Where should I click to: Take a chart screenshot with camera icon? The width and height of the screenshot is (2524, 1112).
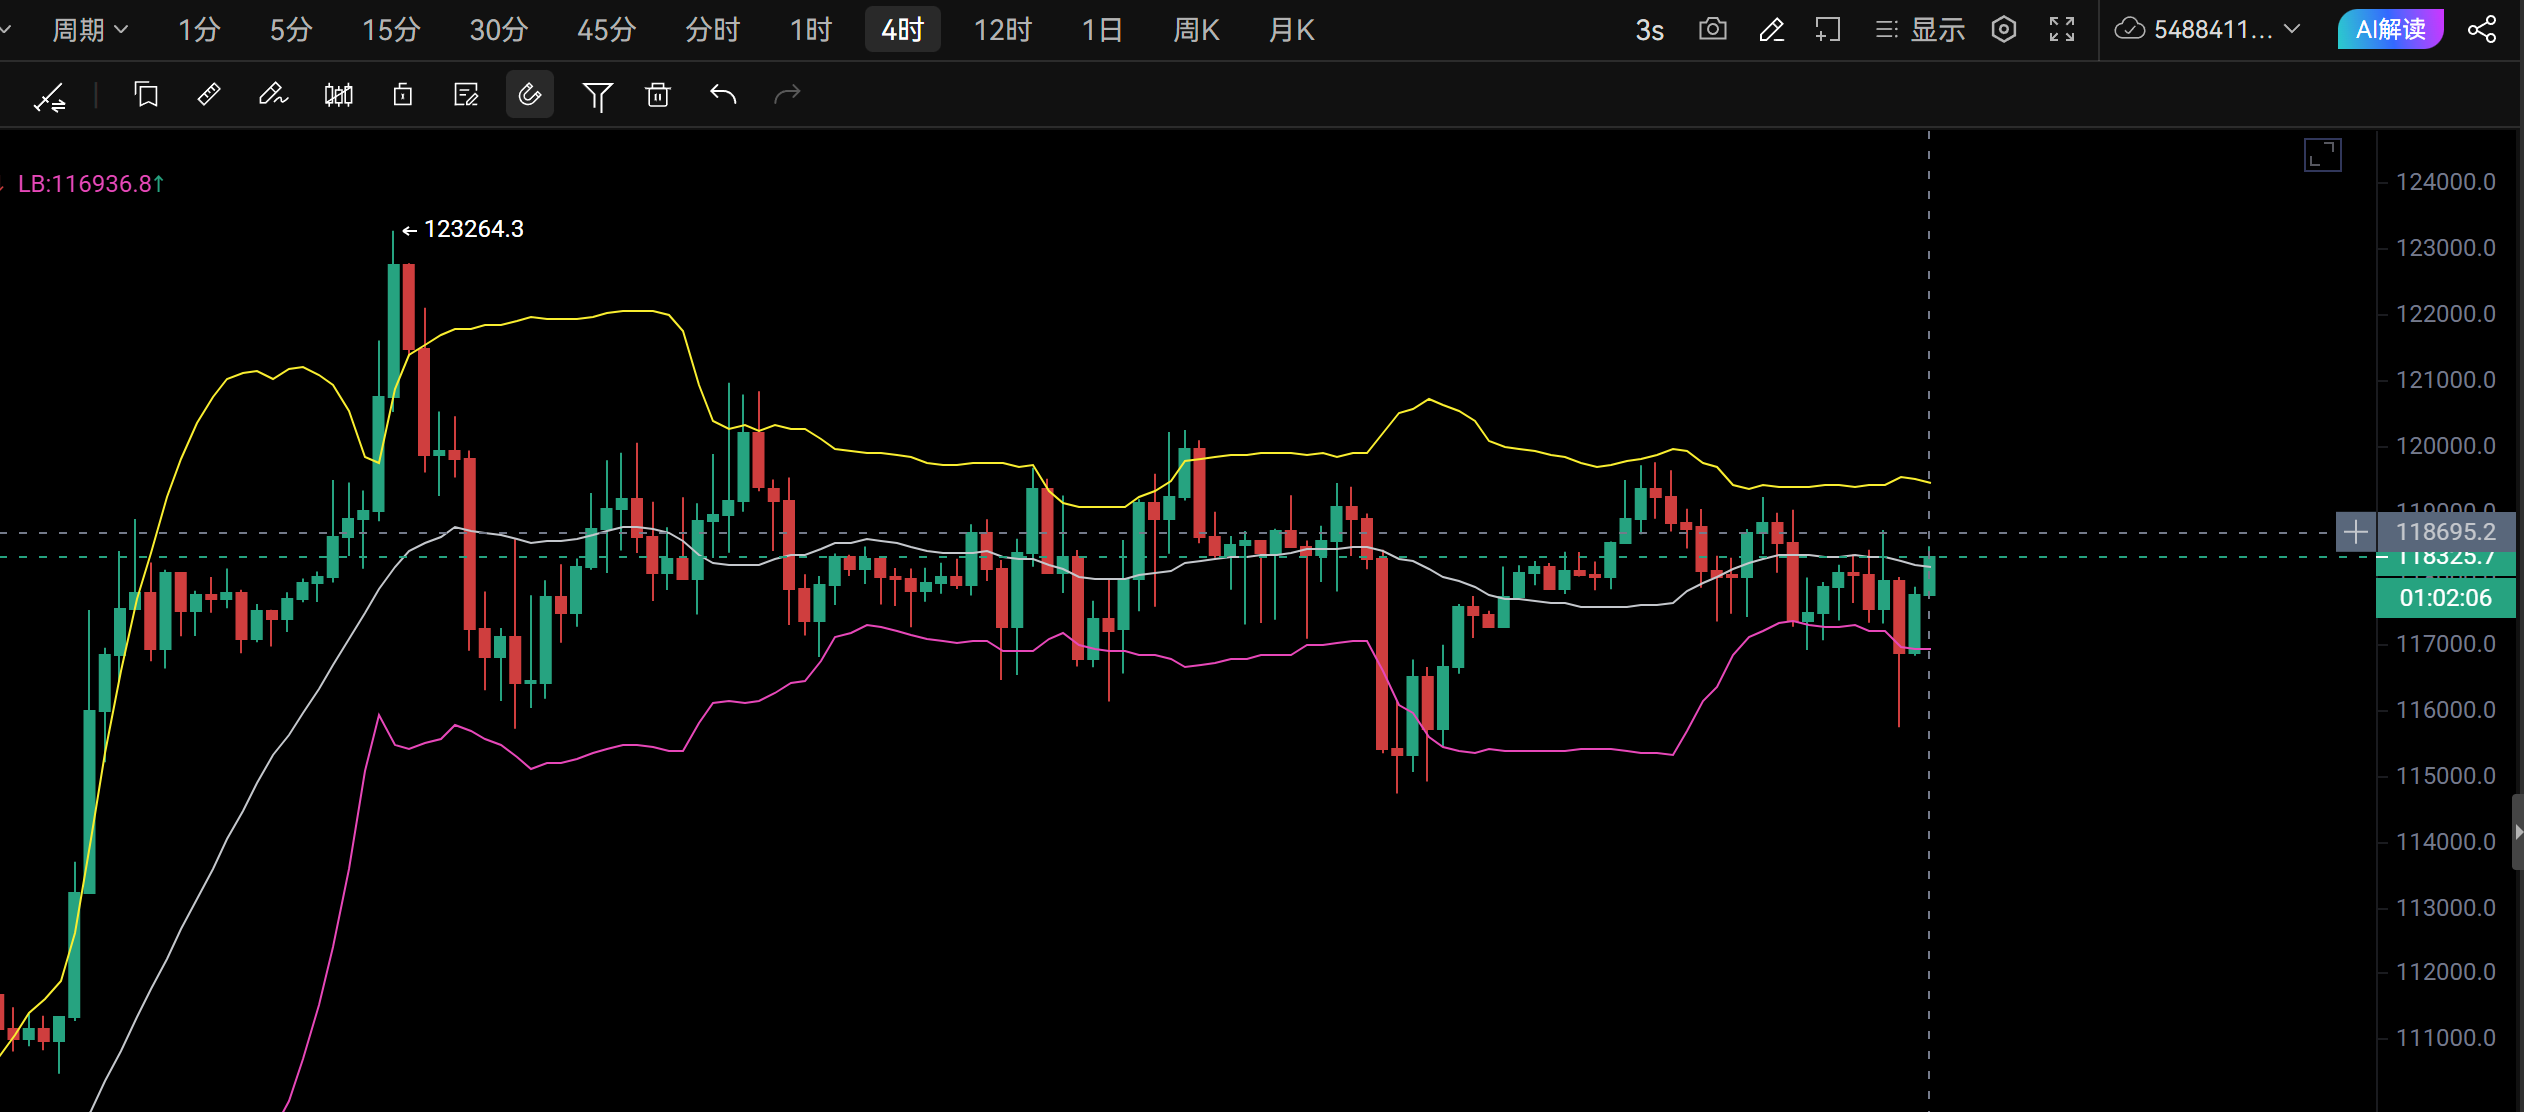point(1713,30)
